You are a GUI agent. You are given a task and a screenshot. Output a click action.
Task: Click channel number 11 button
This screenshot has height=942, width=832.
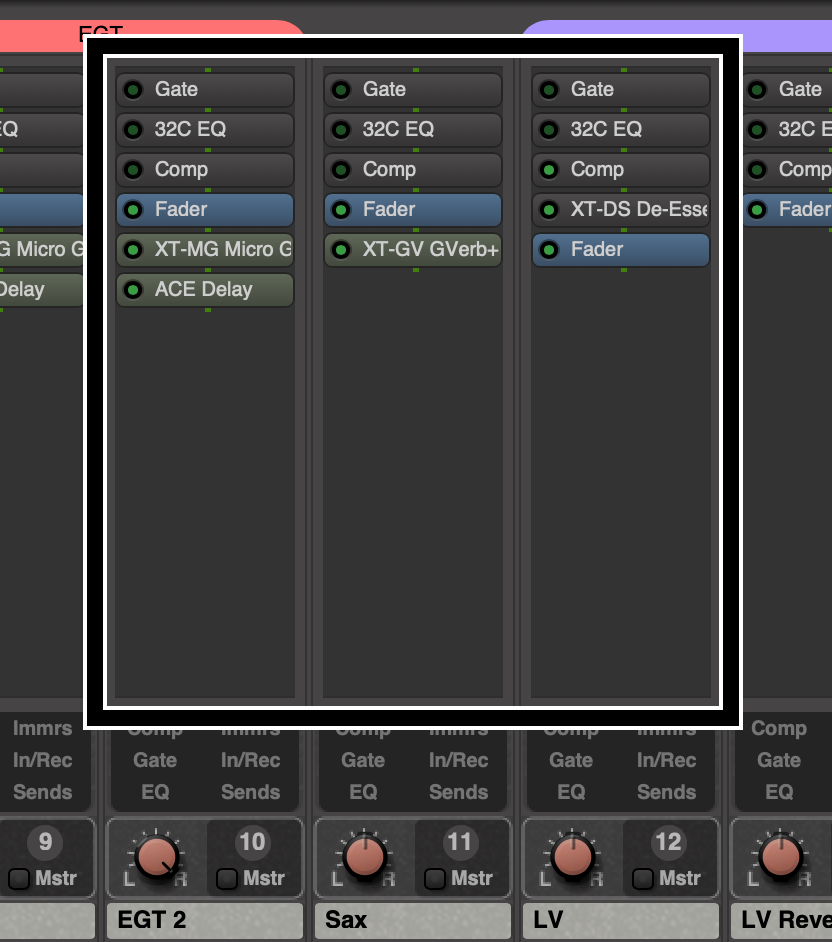460,842
